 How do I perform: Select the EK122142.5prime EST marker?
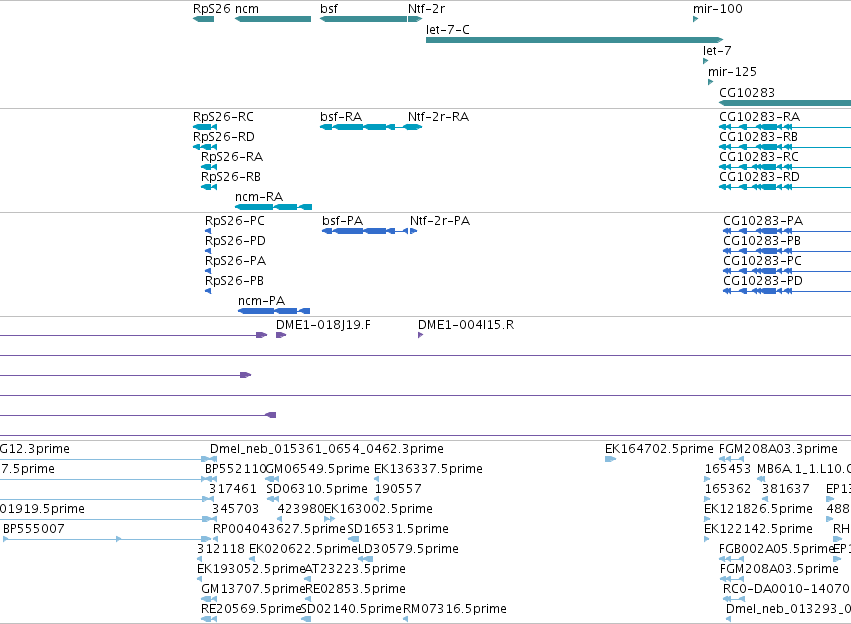coord(707,539)
